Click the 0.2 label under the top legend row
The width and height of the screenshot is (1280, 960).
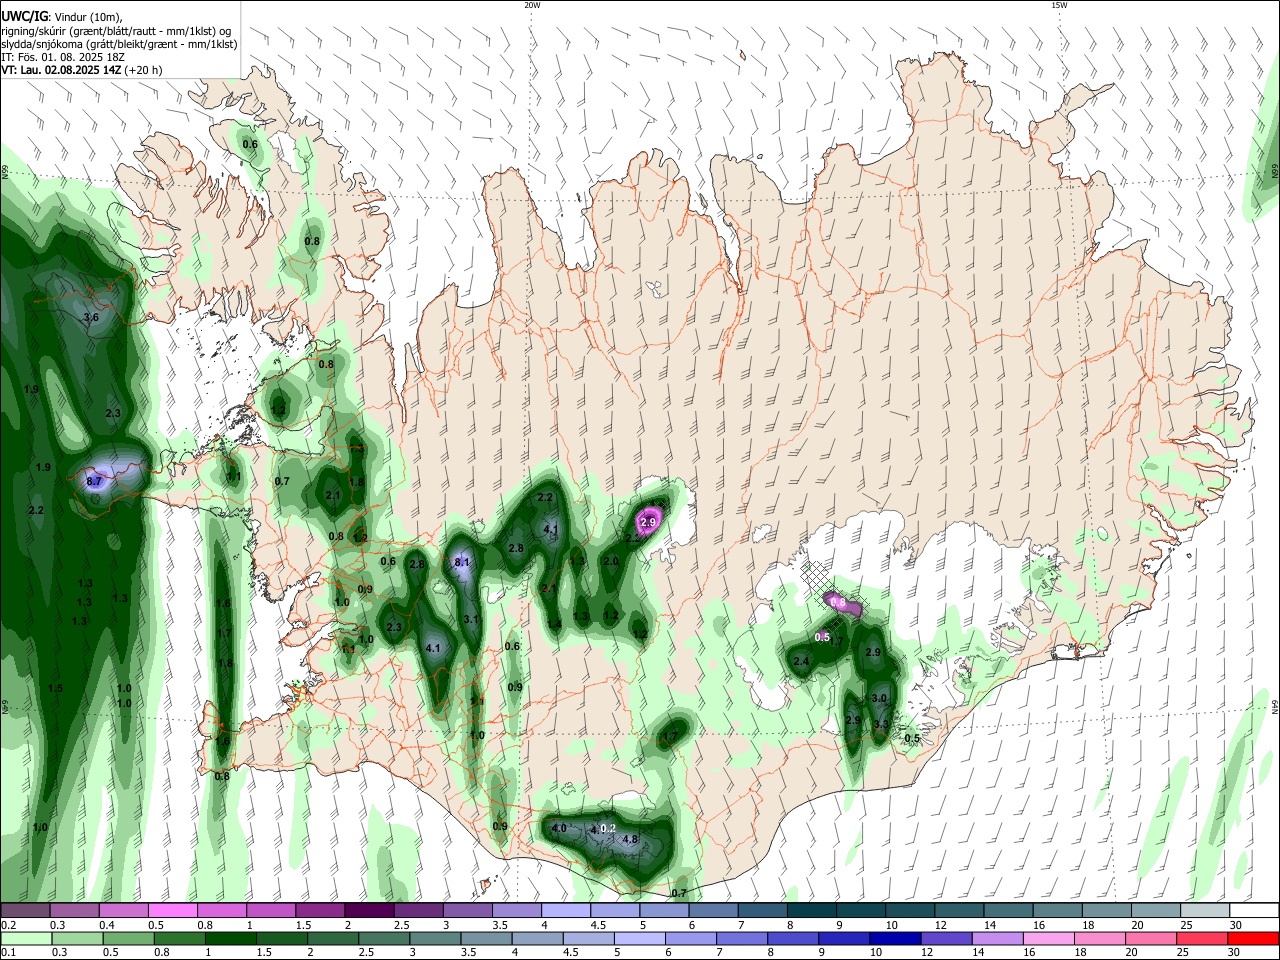pyautogui.click(x=8, y=925)
